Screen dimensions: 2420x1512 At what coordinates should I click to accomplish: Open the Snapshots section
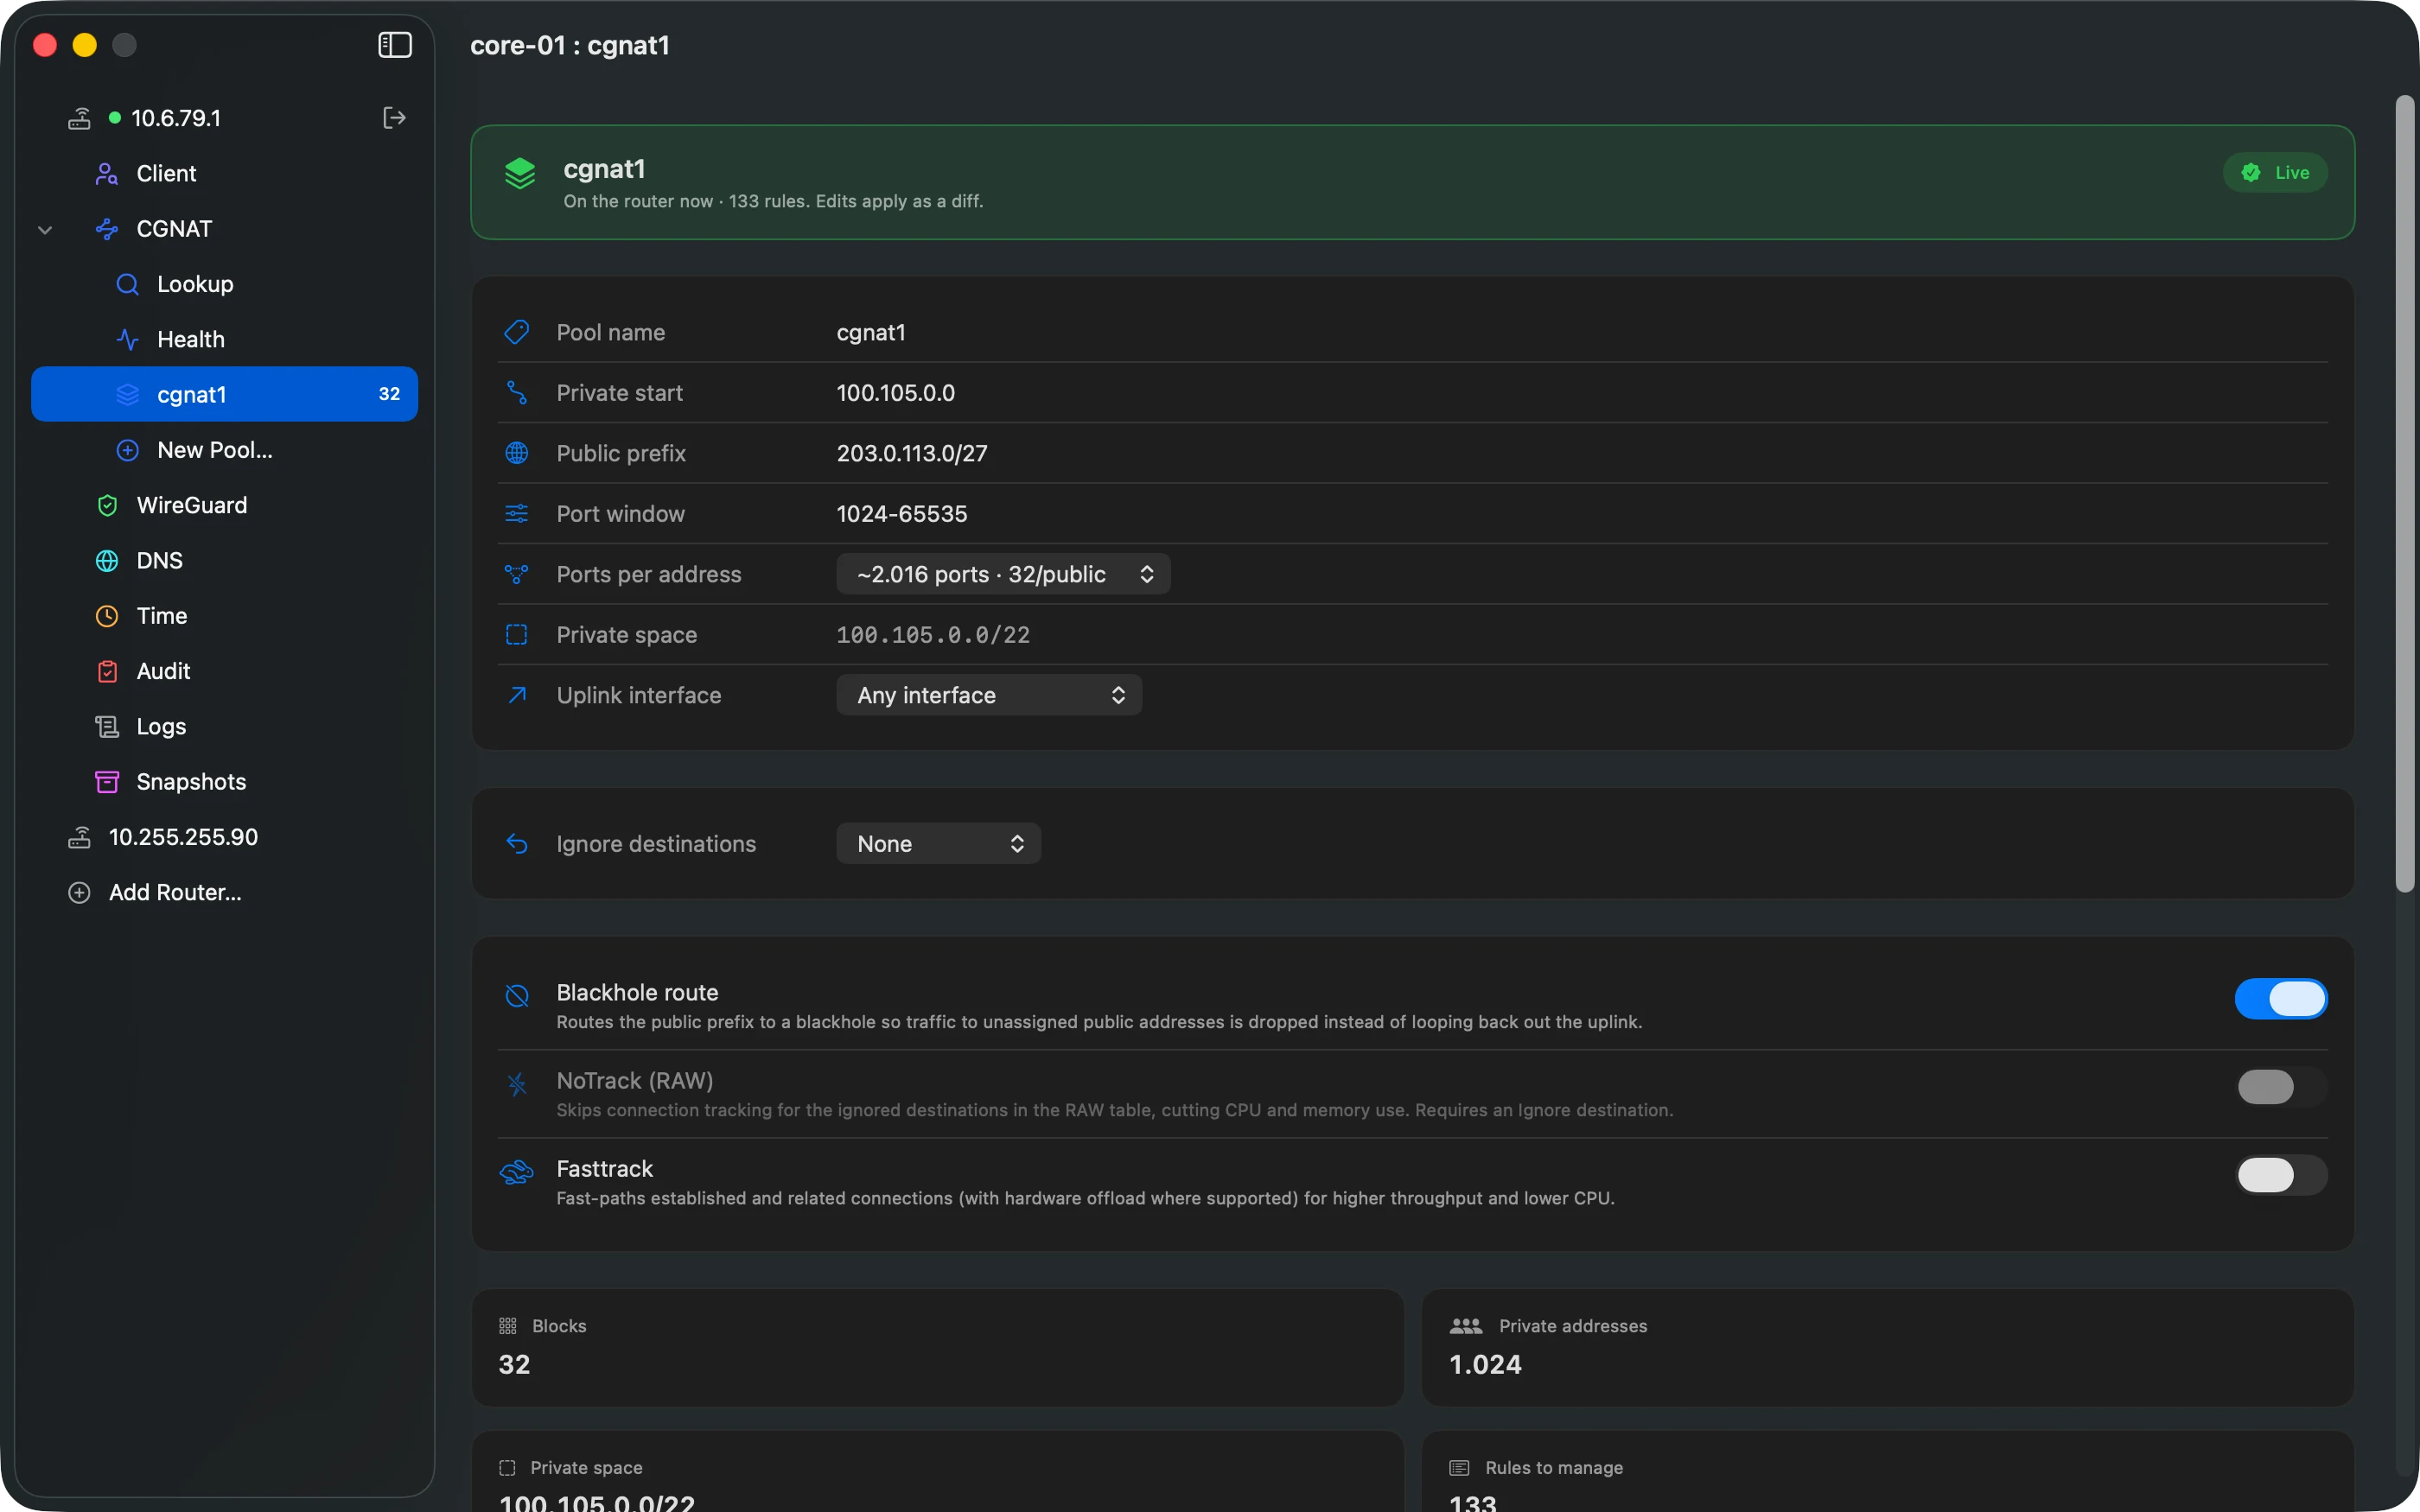coord(225,782)
